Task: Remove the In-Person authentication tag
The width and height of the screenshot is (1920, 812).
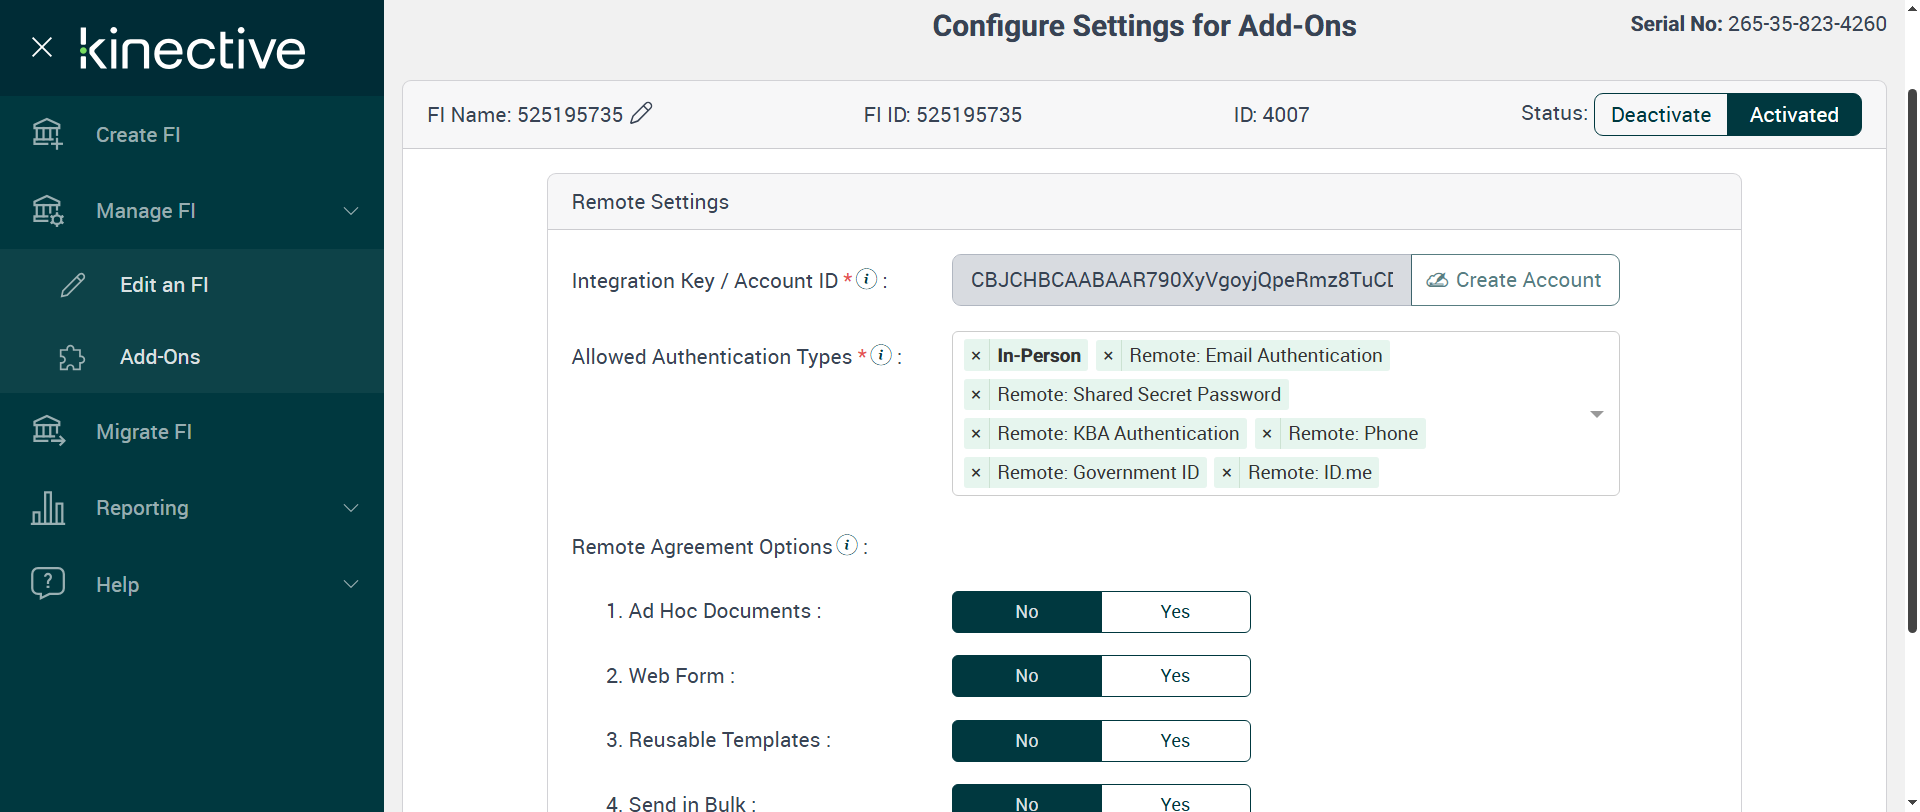Action: (976, 356)
